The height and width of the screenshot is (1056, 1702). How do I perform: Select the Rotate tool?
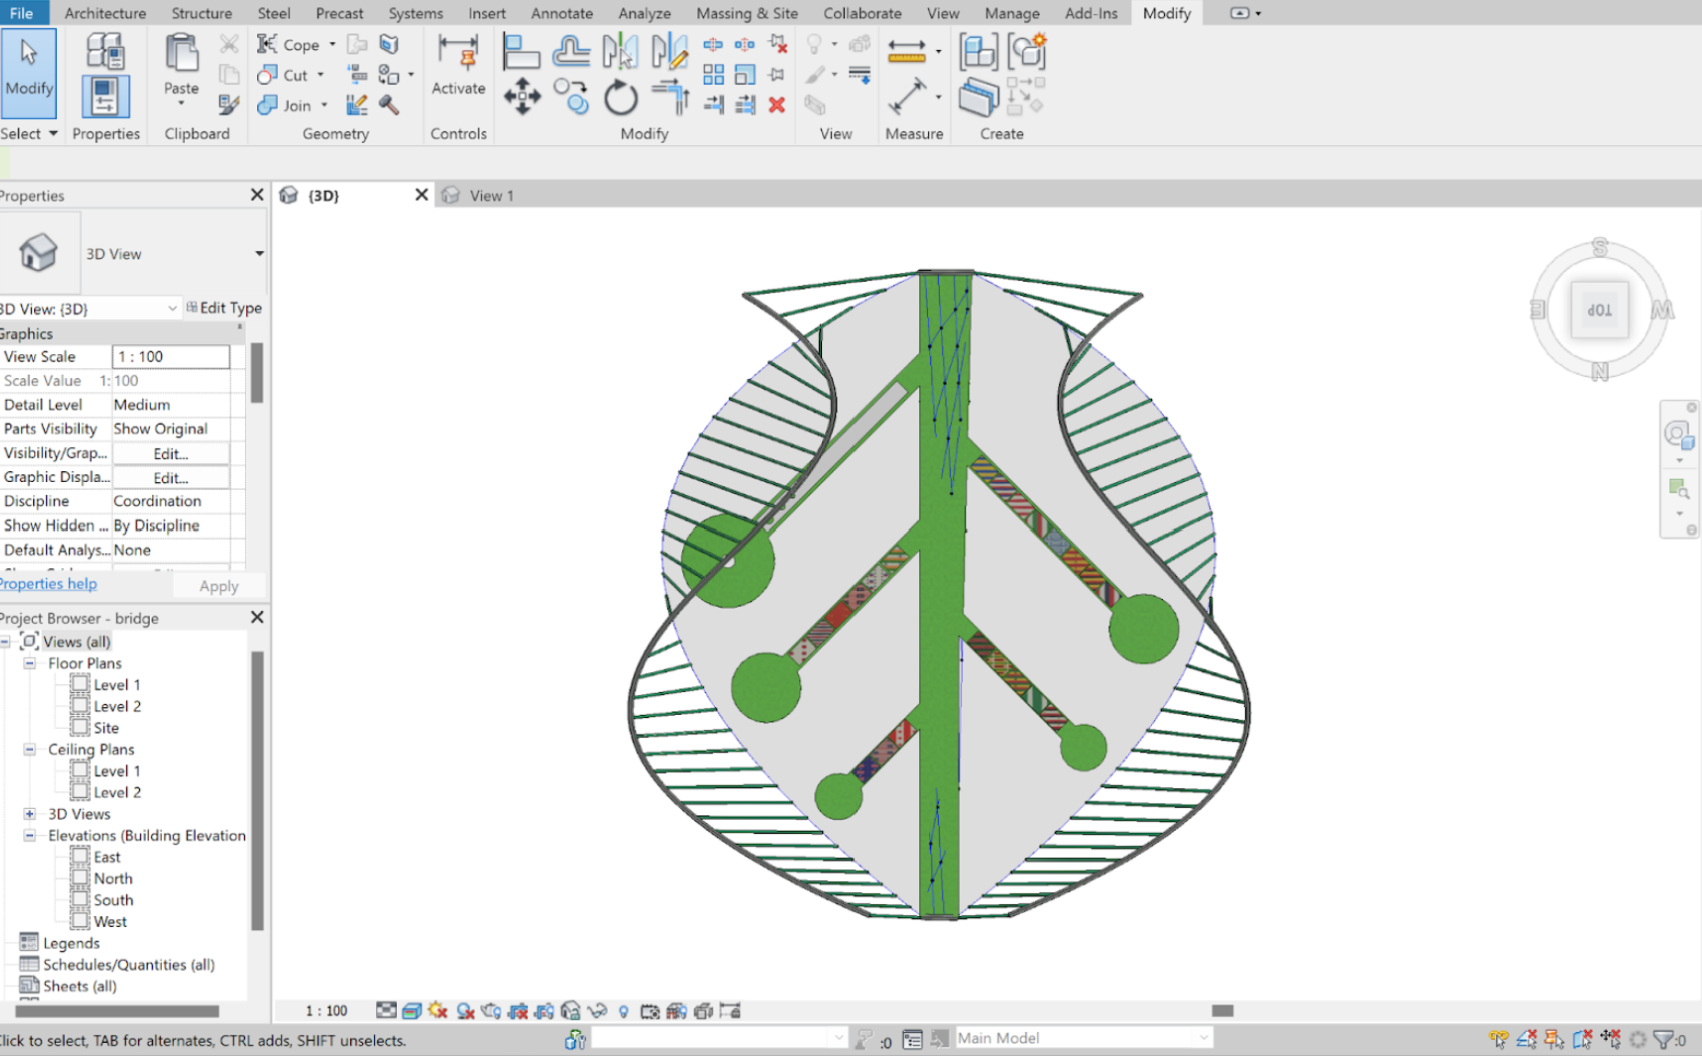(620, 98)
